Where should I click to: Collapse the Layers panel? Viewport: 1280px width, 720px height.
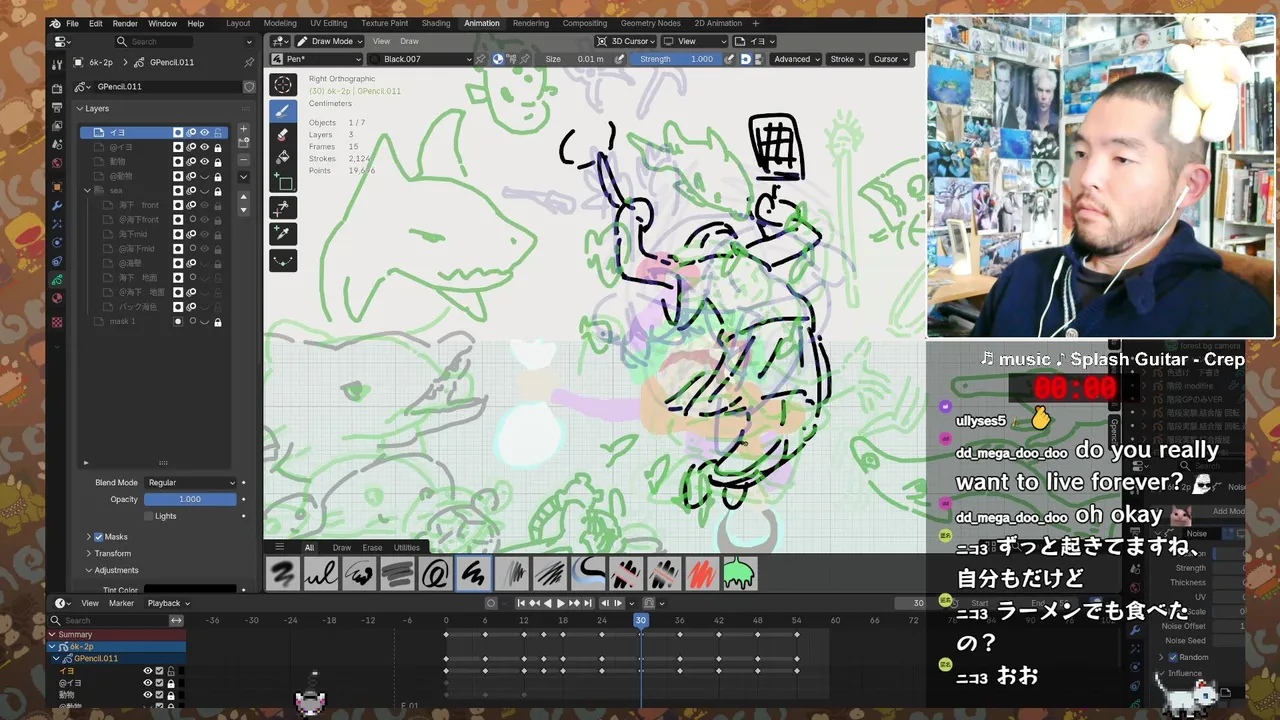[x=92, y=108]
